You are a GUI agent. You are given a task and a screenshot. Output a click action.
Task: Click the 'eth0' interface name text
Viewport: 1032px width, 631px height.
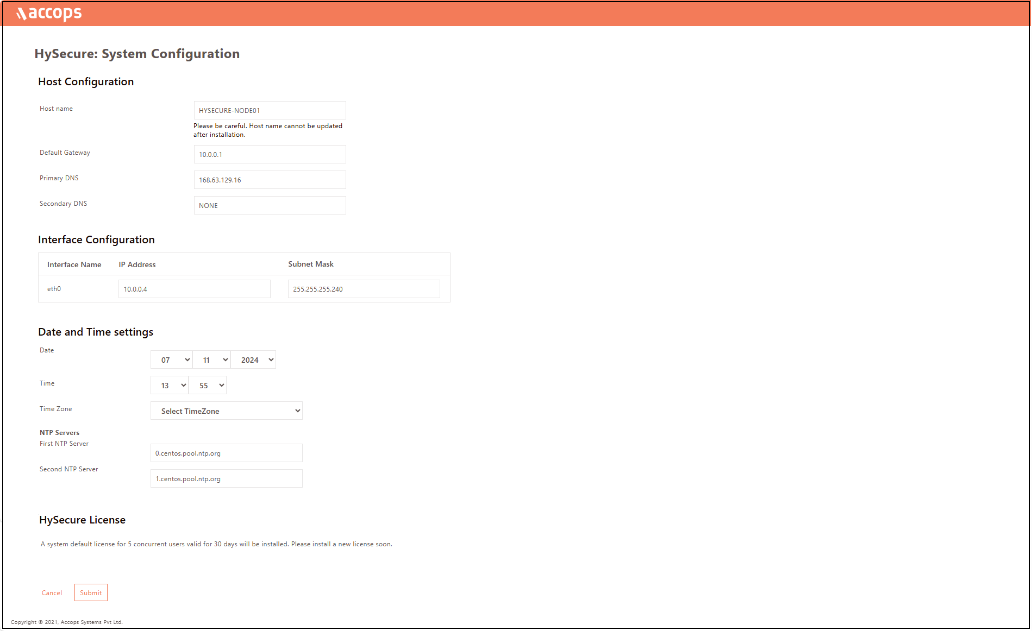pos(54,289)
